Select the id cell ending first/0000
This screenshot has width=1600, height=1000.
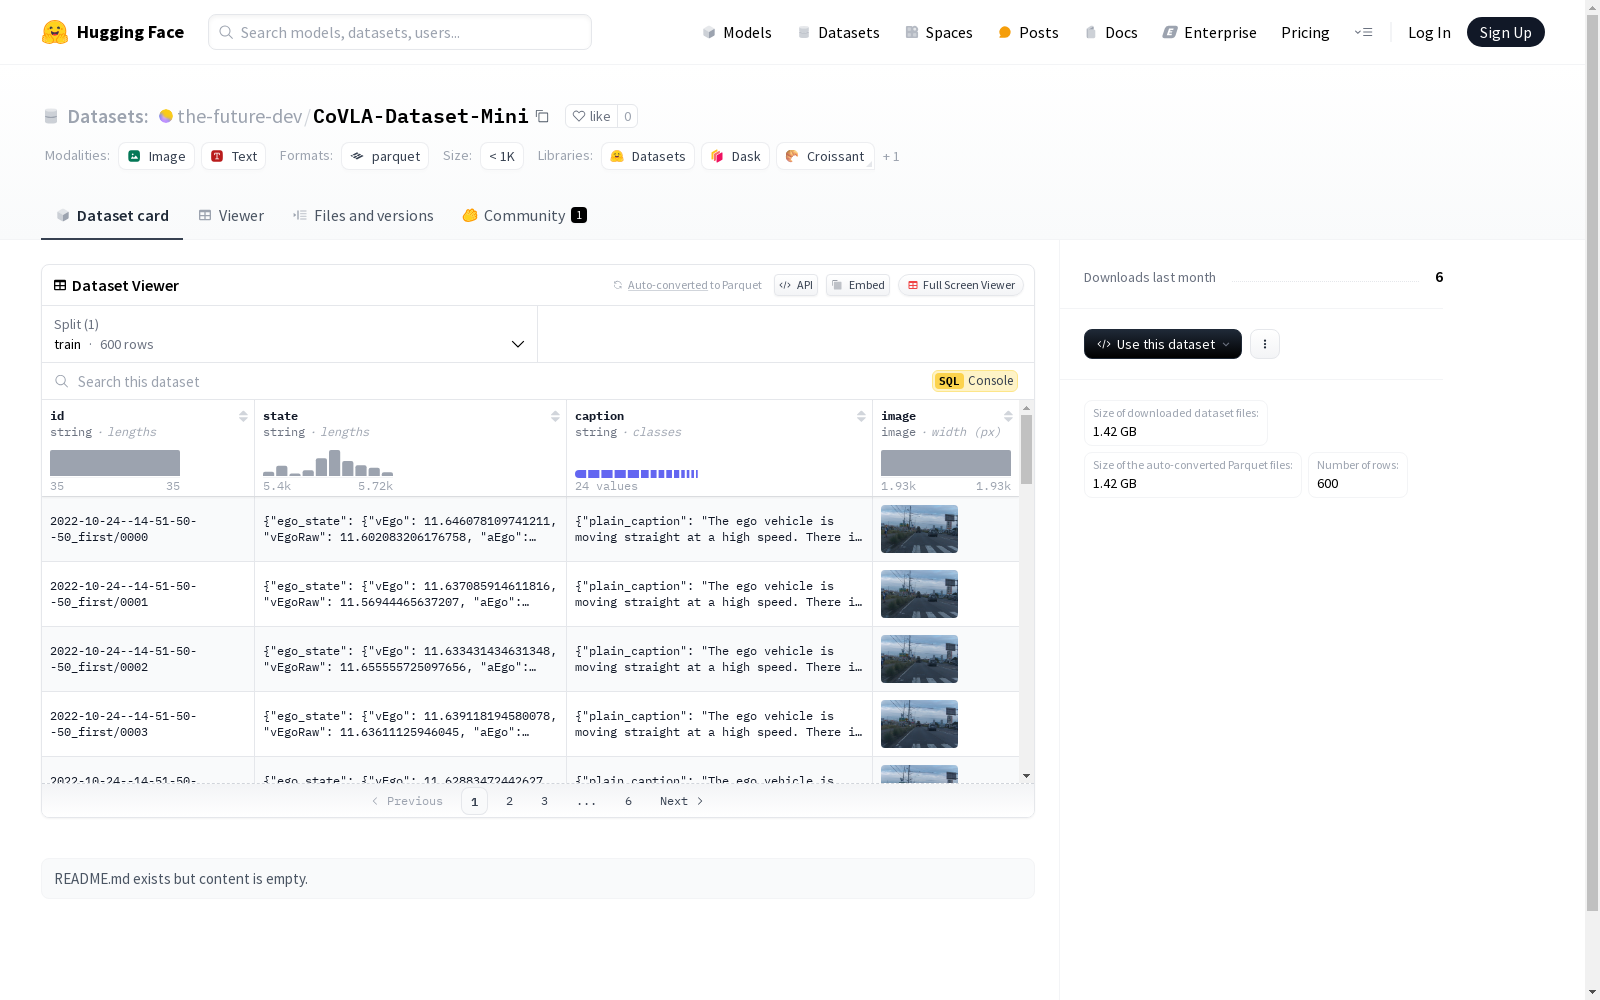tap(148, 529)
